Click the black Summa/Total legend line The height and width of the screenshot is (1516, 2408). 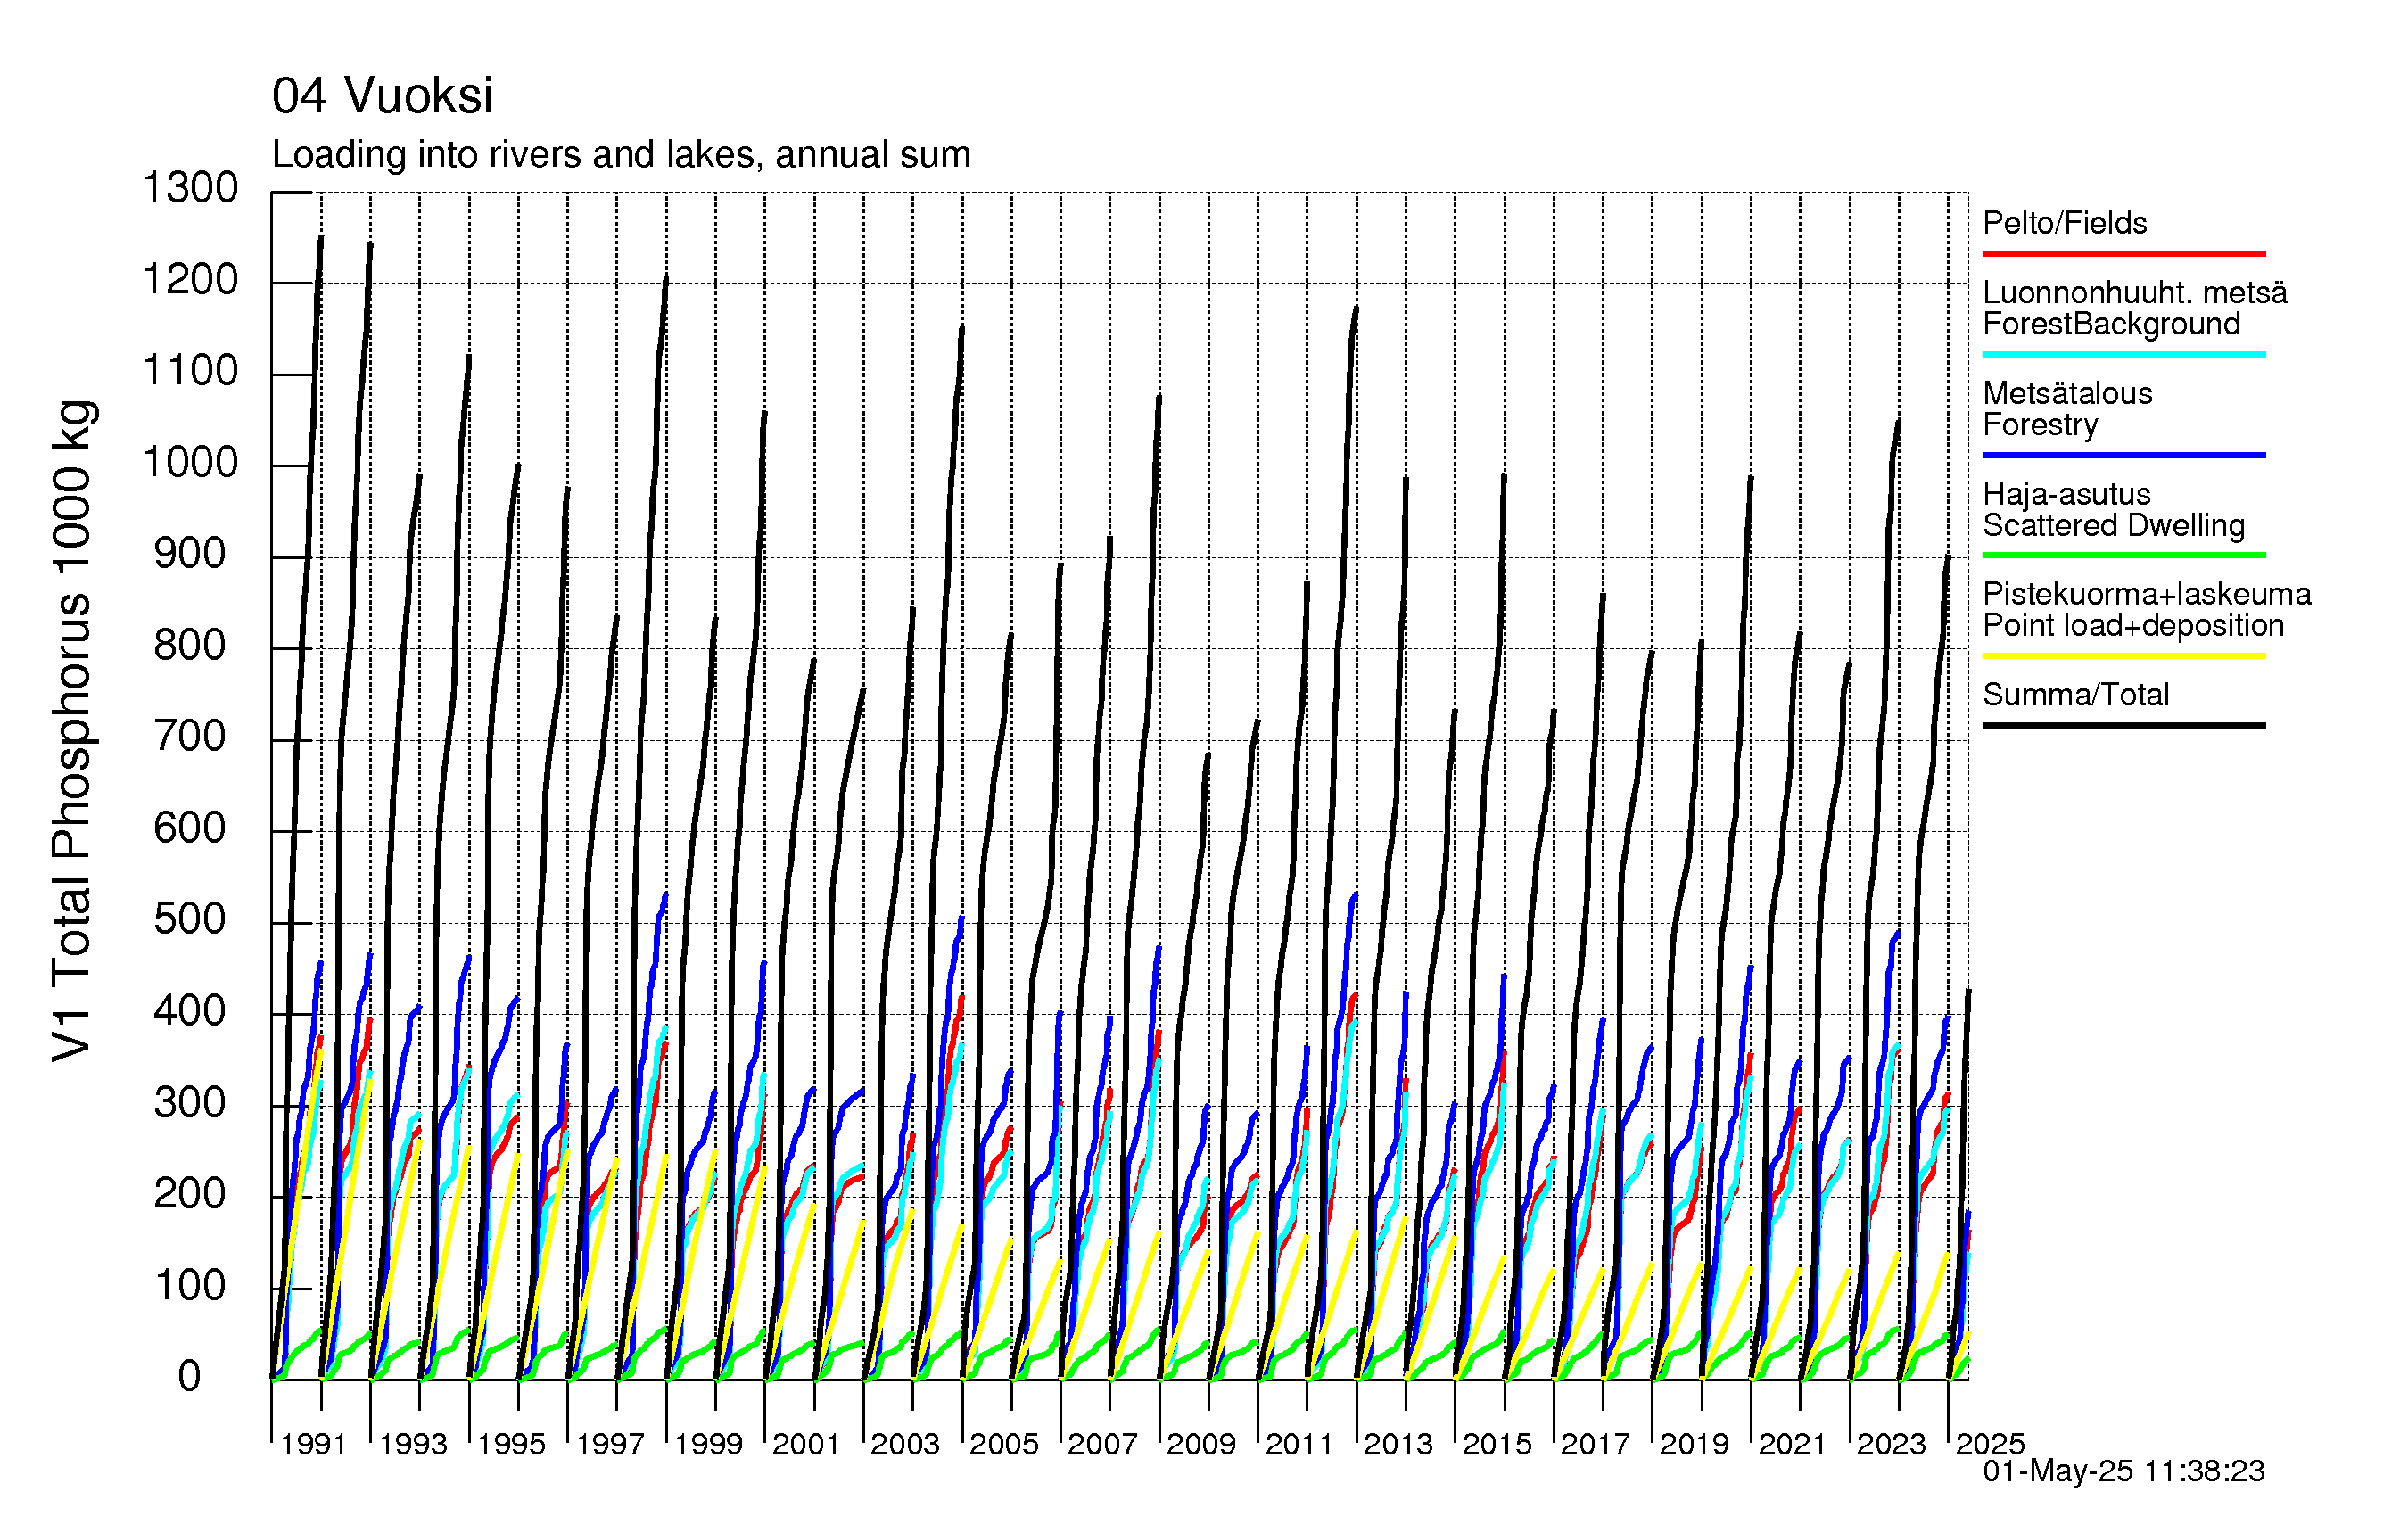pyautogui.click(x=2123, y=725)
